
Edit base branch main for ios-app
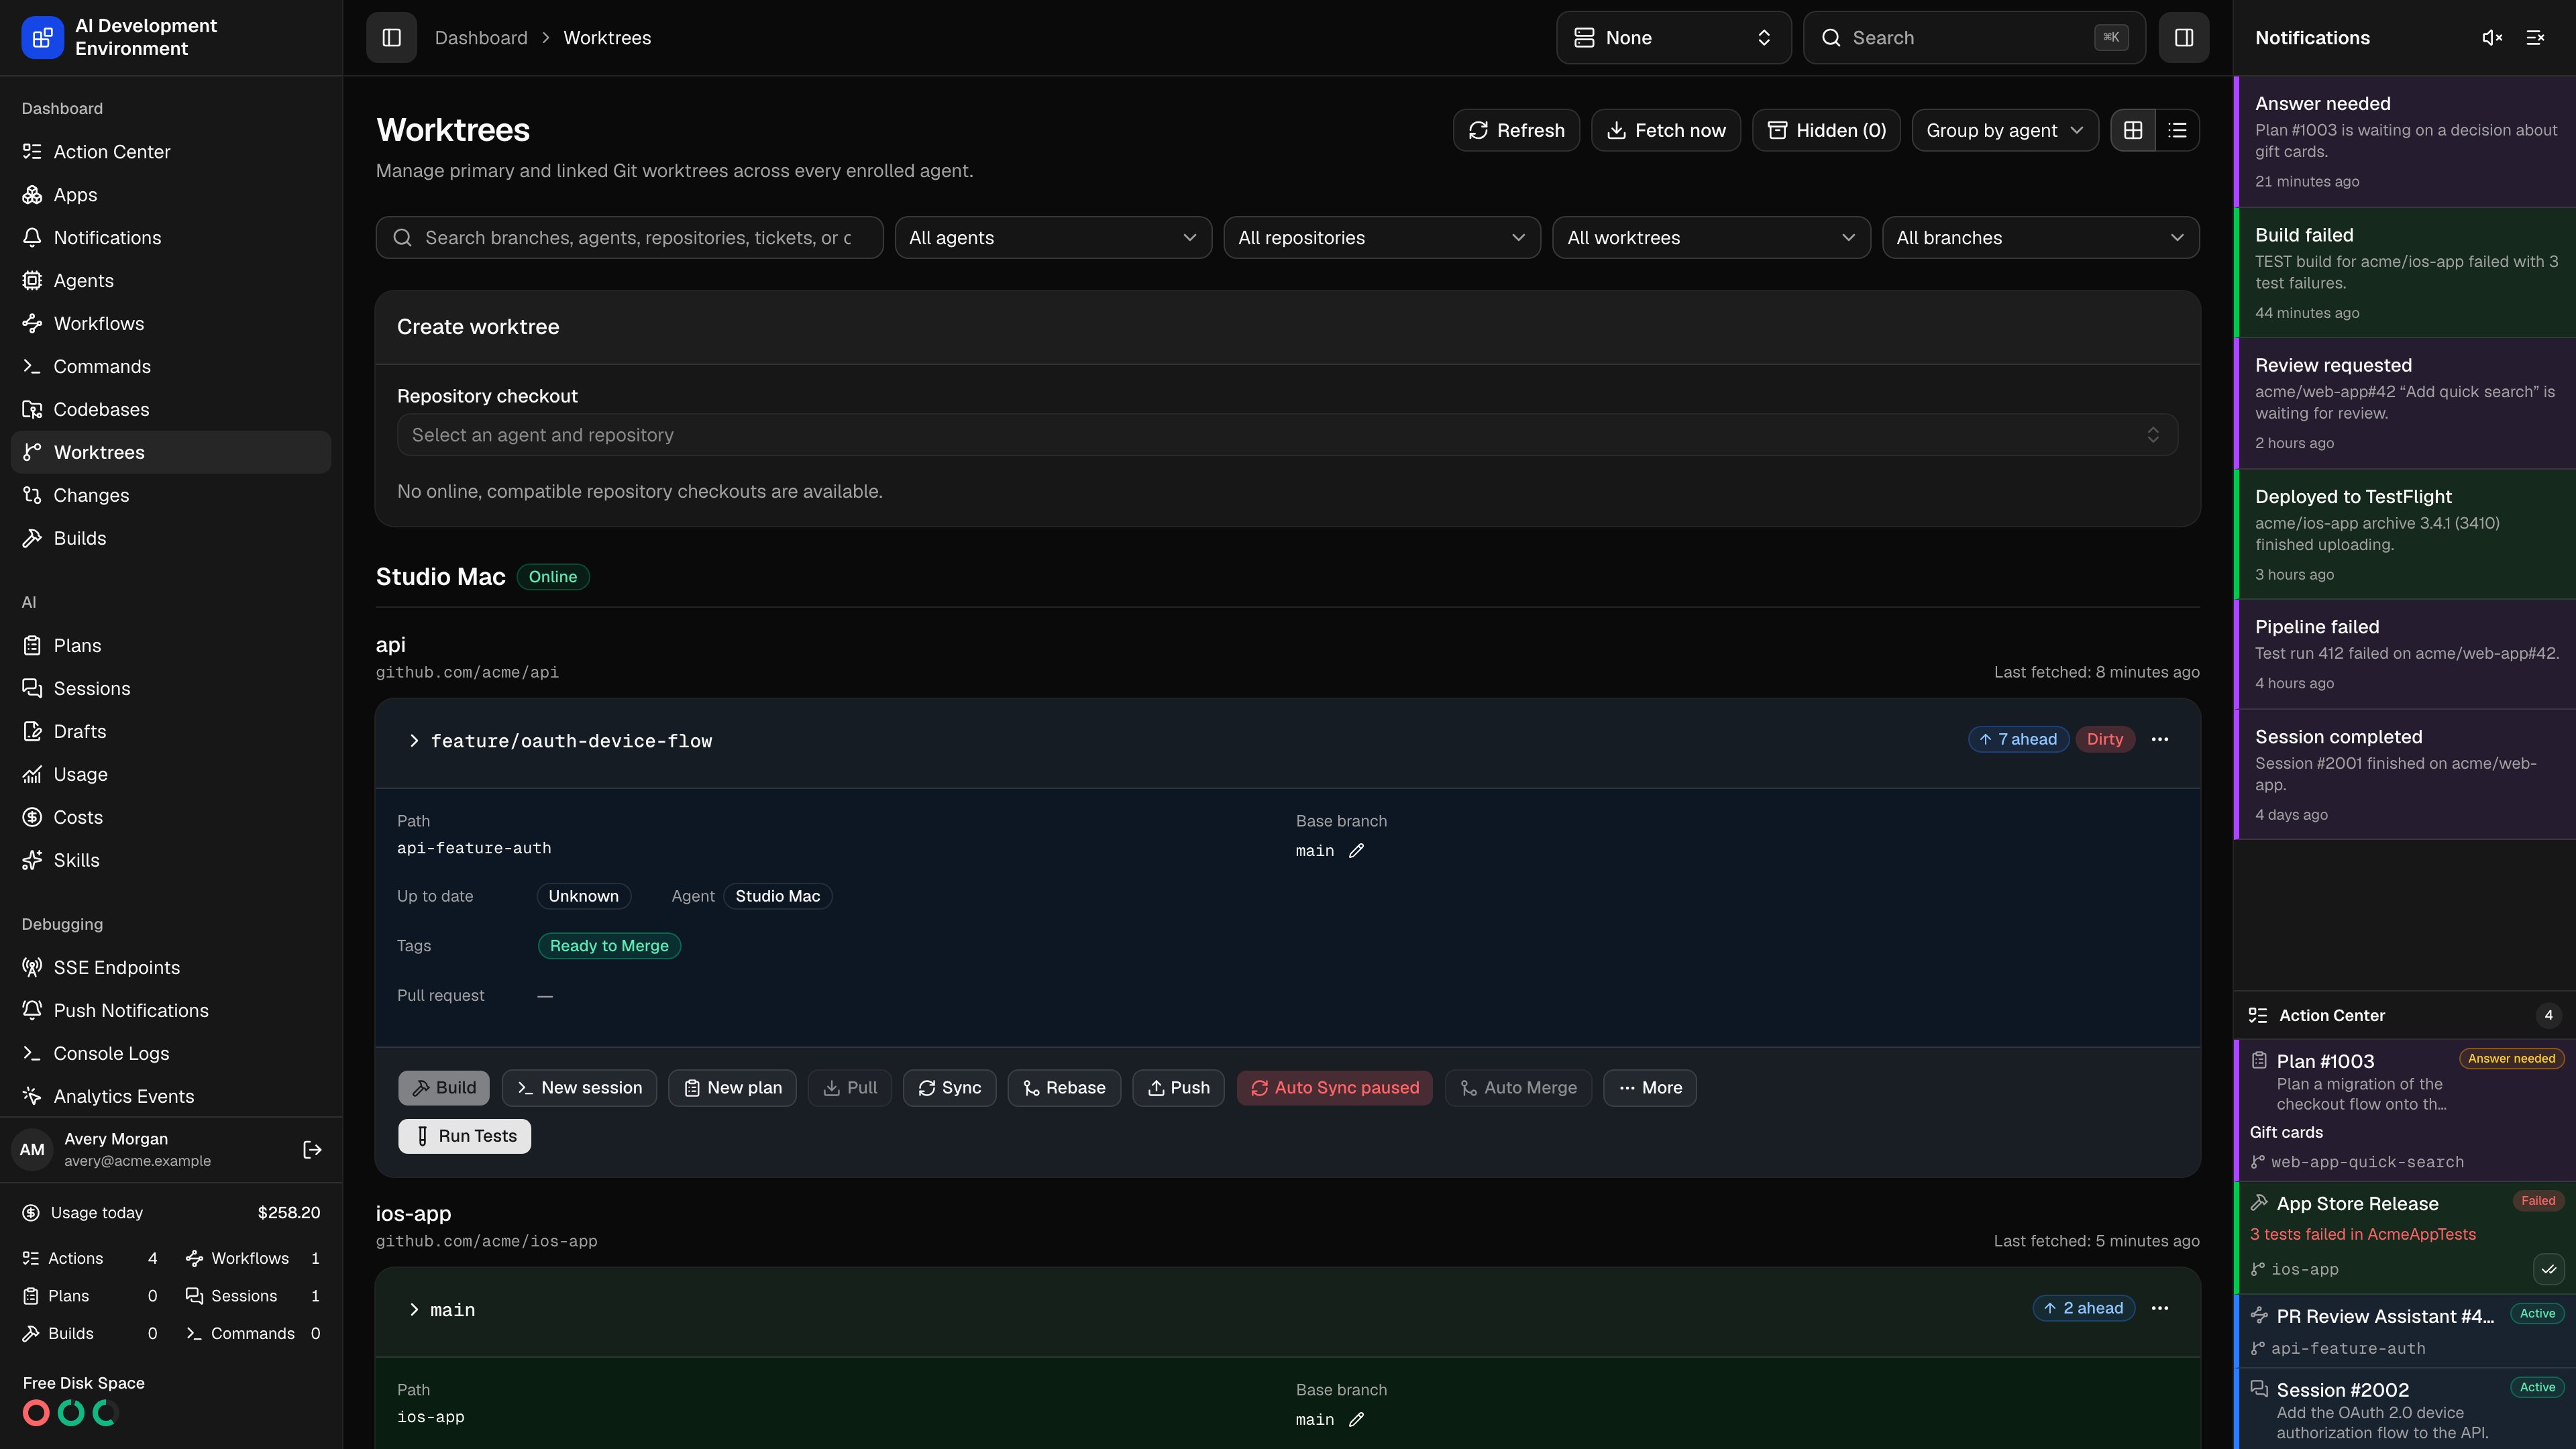coord(1356,1420)
